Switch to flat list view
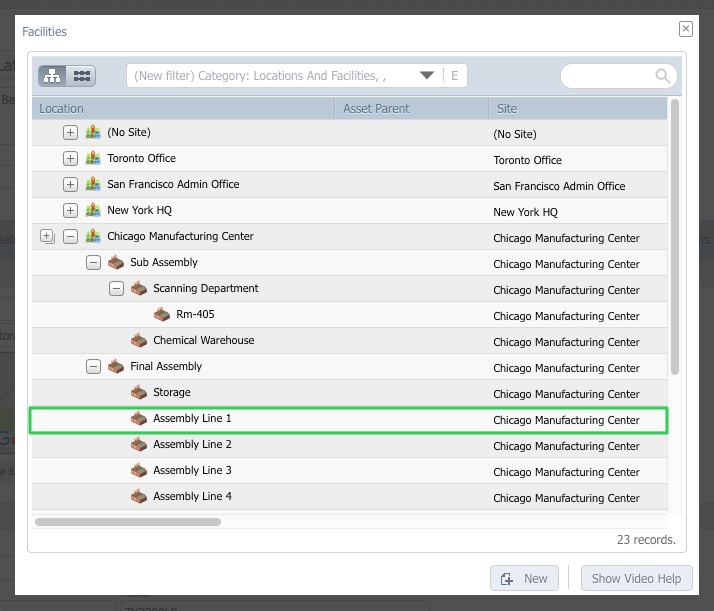The image size is (714, 611). pos(81,76)
